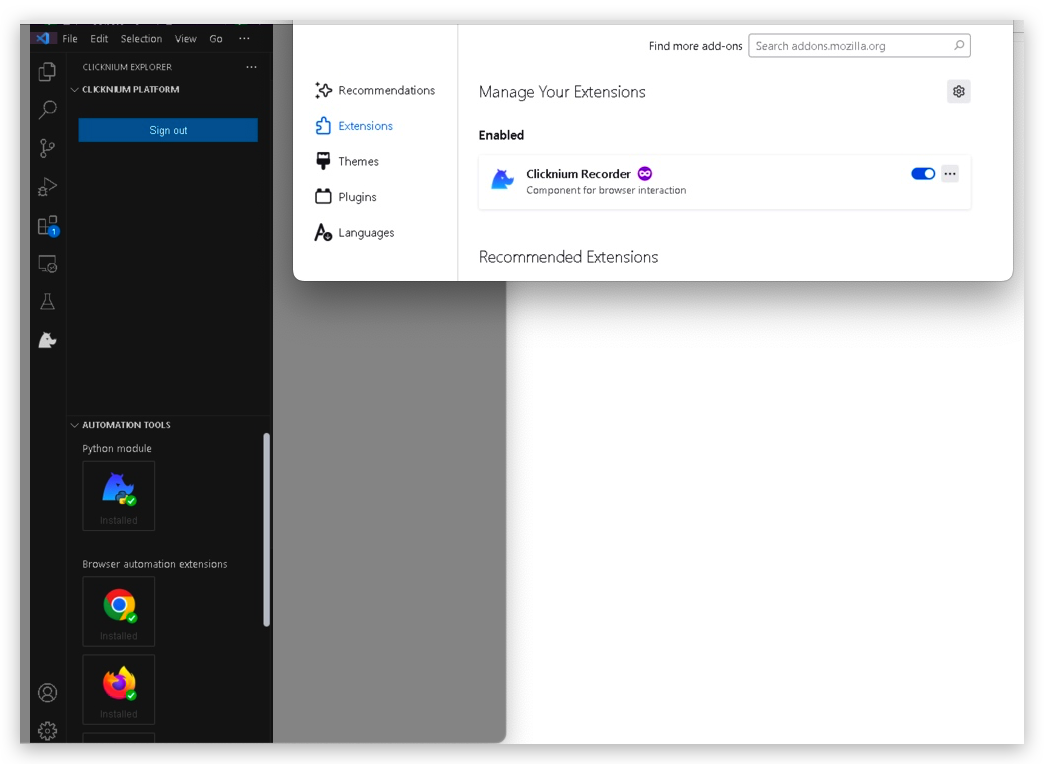Screen dimensions: 1044x764
Task: Open the Search view icon
Action: 47,110
